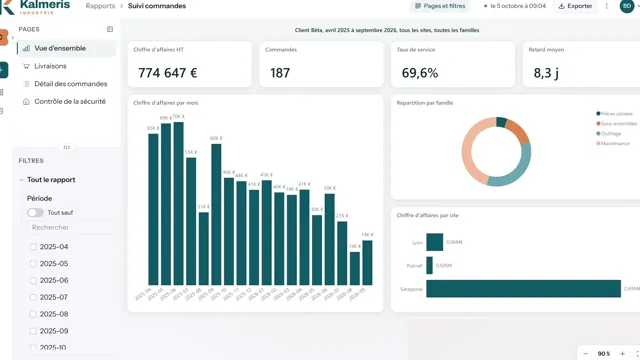640x360 pixels.
Task: Toggle the Tout sauf switch
Action: click(35, 213)
